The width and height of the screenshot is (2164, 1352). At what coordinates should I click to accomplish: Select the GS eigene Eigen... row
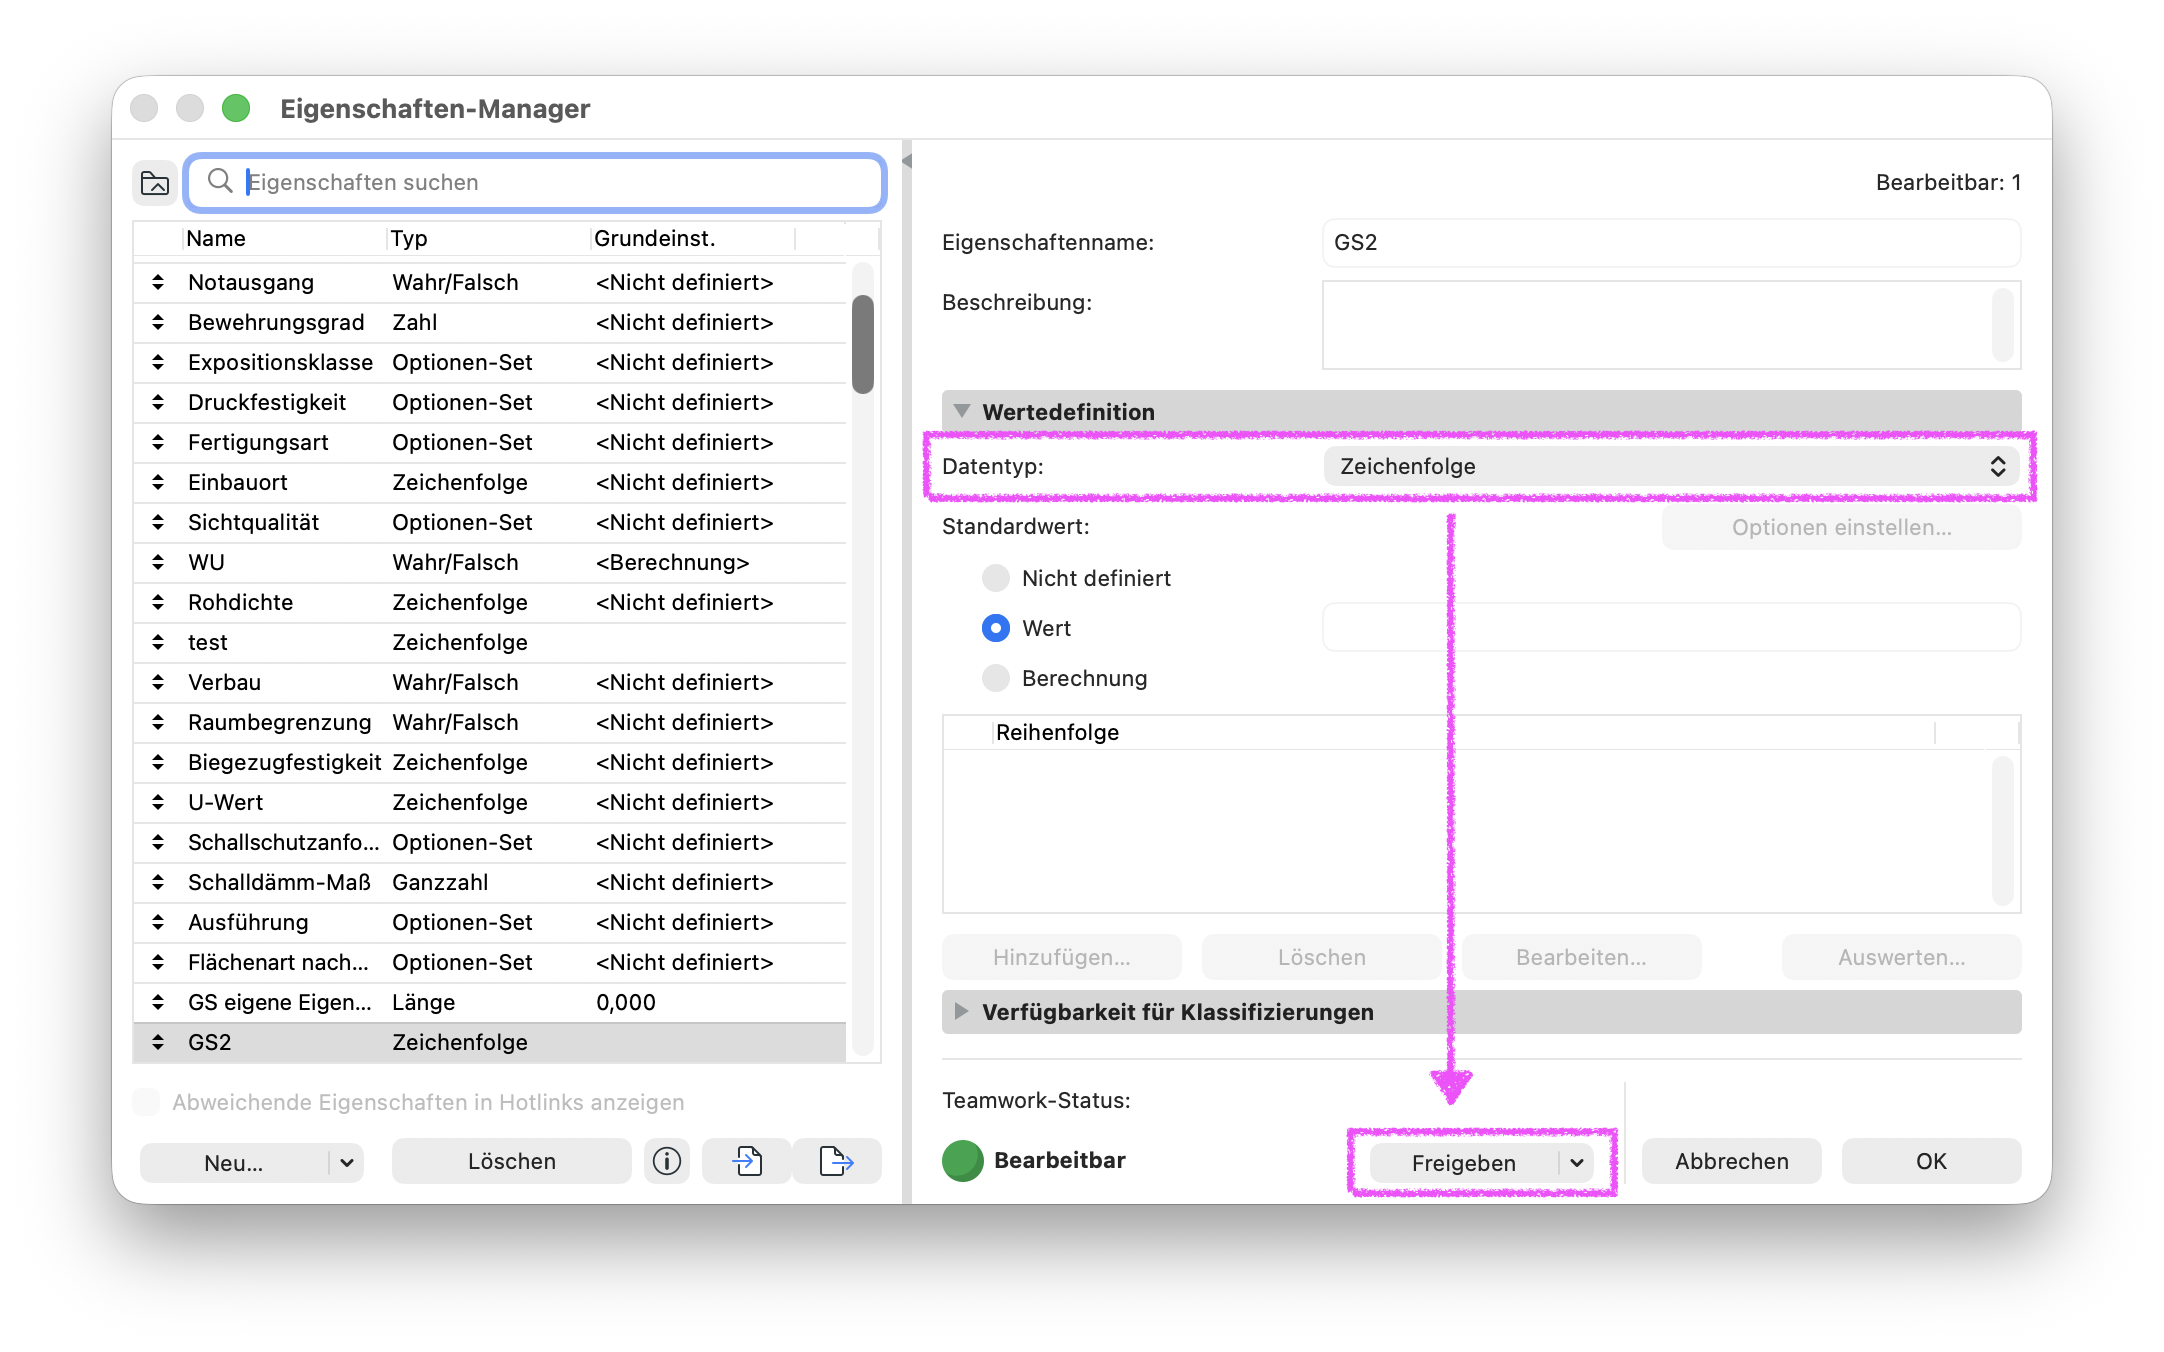[x=490, y=1002]
